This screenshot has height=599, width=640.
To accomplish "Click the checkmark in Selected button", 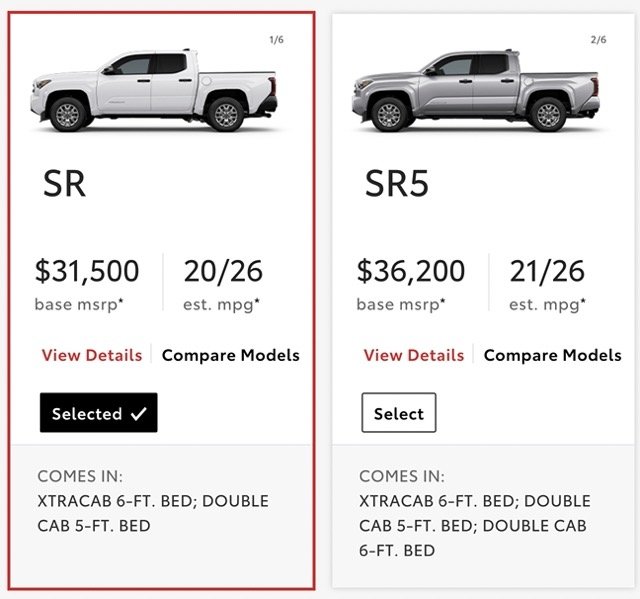I will 139,414.
